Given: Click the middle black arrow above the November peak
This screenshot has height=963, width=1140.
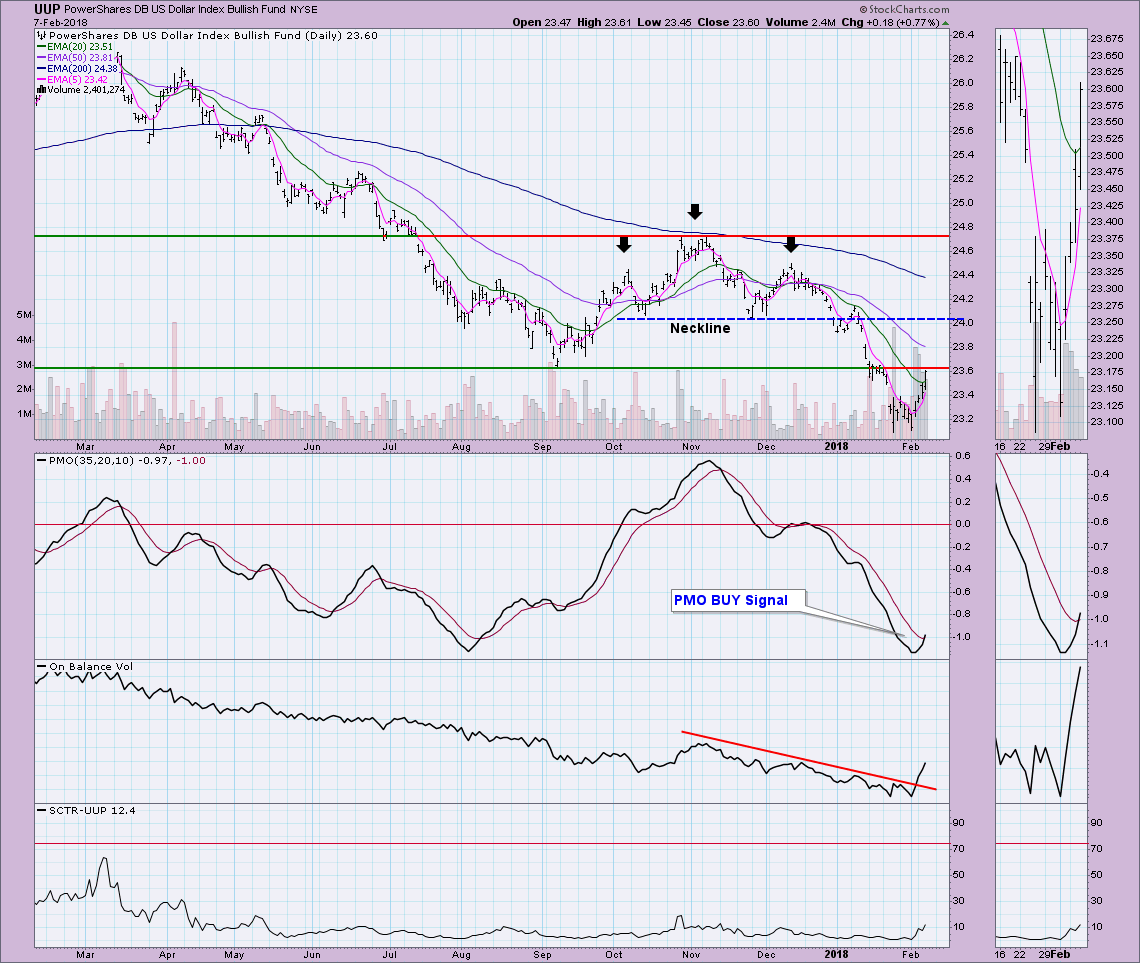Looking at the screenshot, I should [x=695, y=211].
